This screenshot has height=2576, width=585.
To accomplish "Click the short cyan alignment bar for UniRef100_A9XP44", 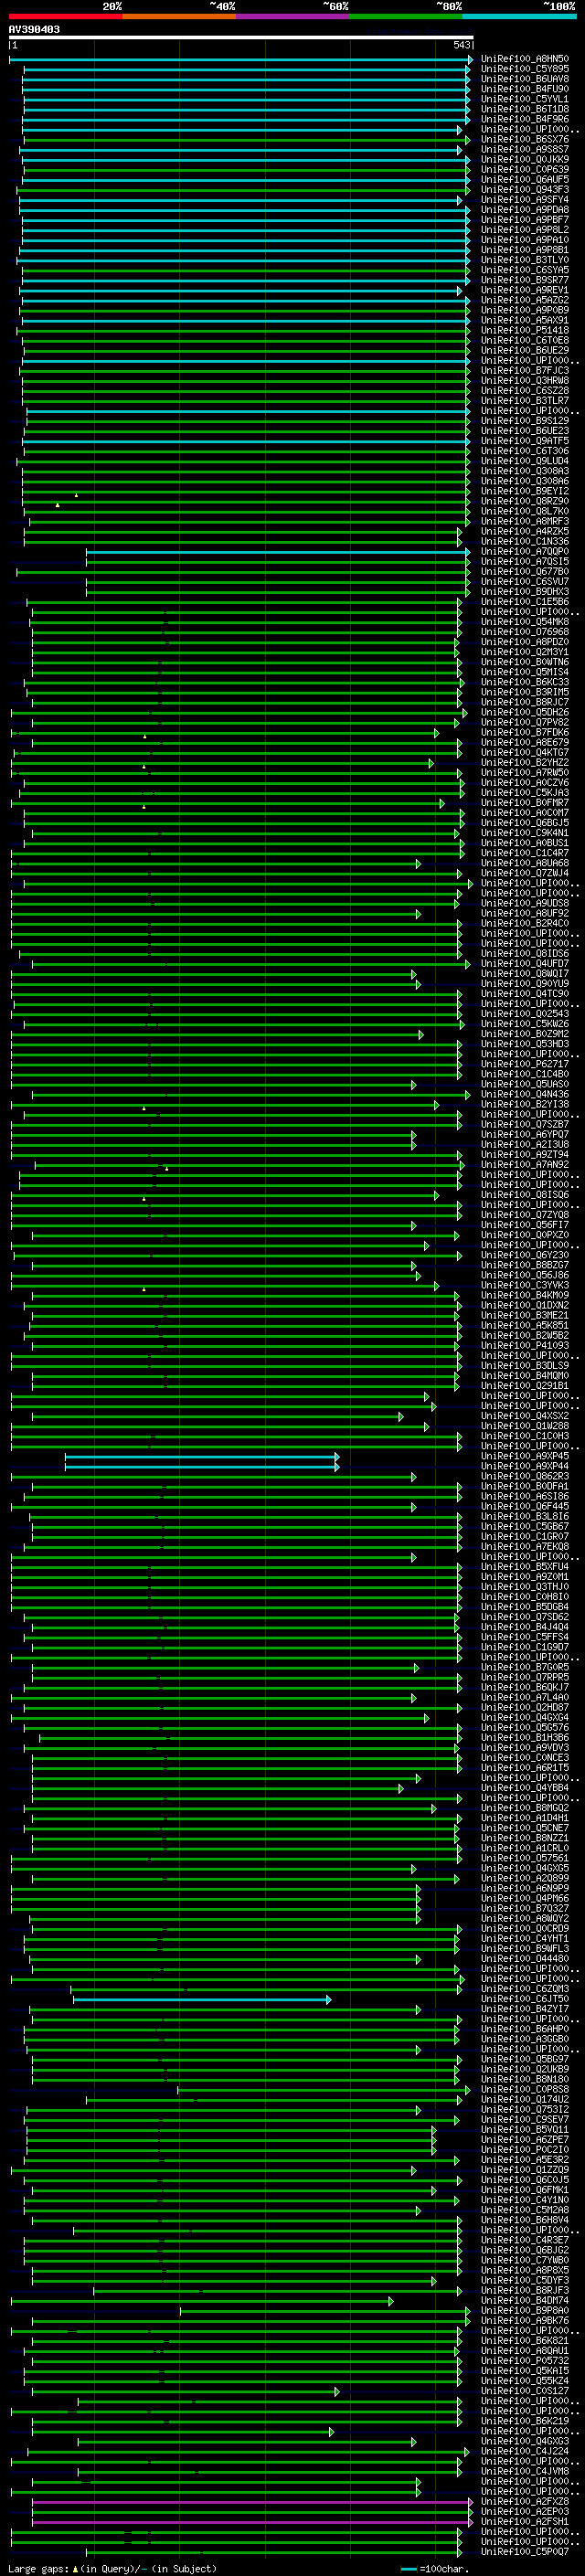I will click(202, 1467).
